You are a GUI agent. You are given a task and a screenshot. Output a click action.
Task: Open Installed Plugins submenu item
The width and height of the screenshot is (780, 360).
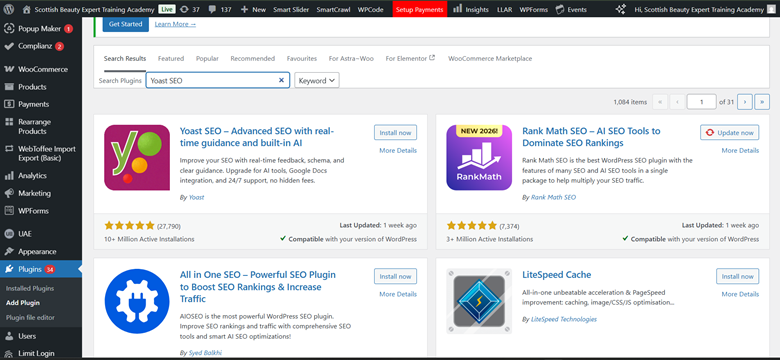pyautogui.click(x=30, y=288)
